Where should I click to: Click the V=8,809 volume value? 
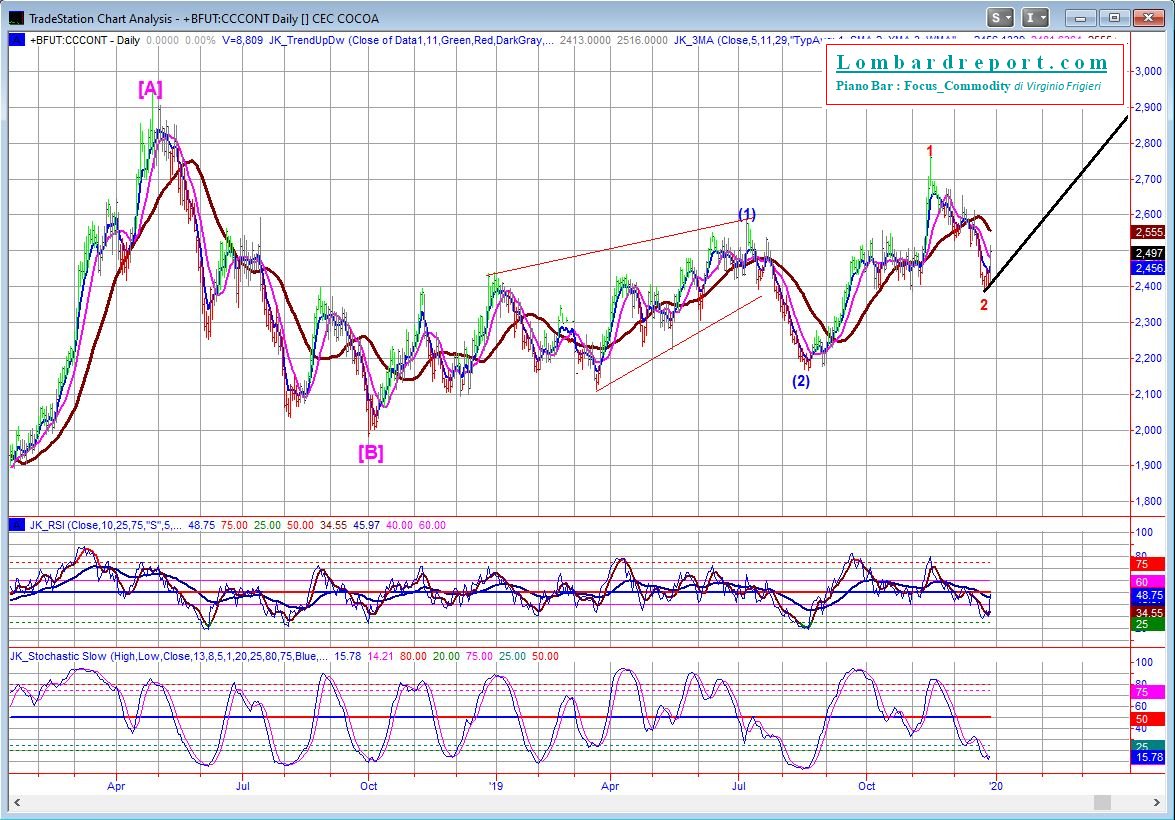[243, 40]
